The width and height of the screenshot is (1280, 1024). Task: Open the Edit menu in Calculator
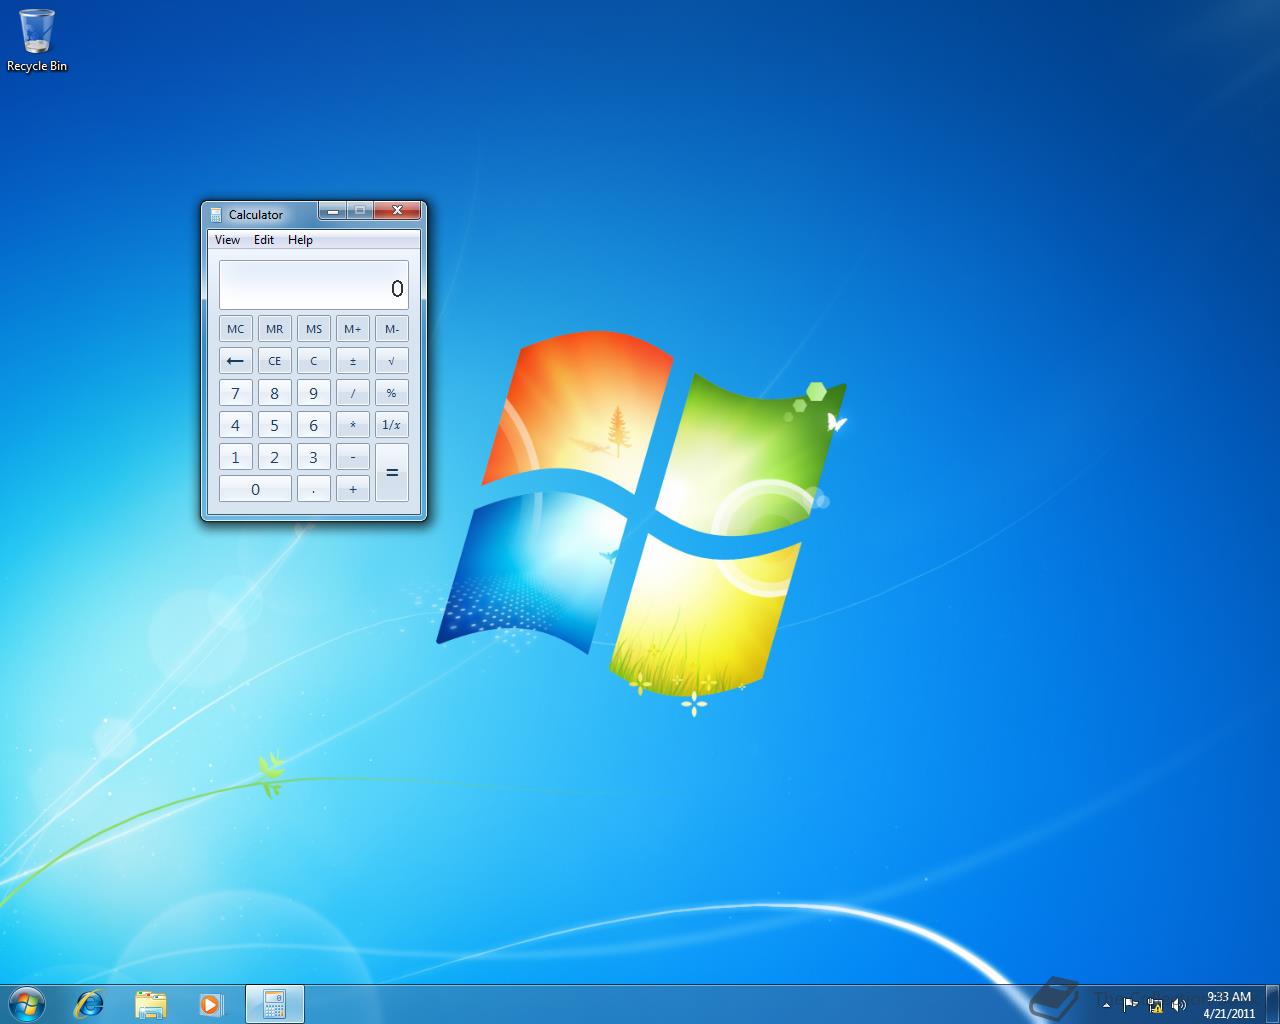(x=264, y=240)
